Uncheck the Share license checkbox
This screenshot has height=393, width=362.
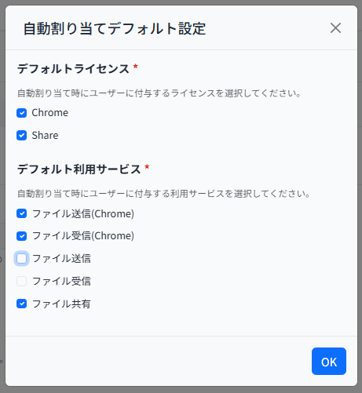pos(22,136)
